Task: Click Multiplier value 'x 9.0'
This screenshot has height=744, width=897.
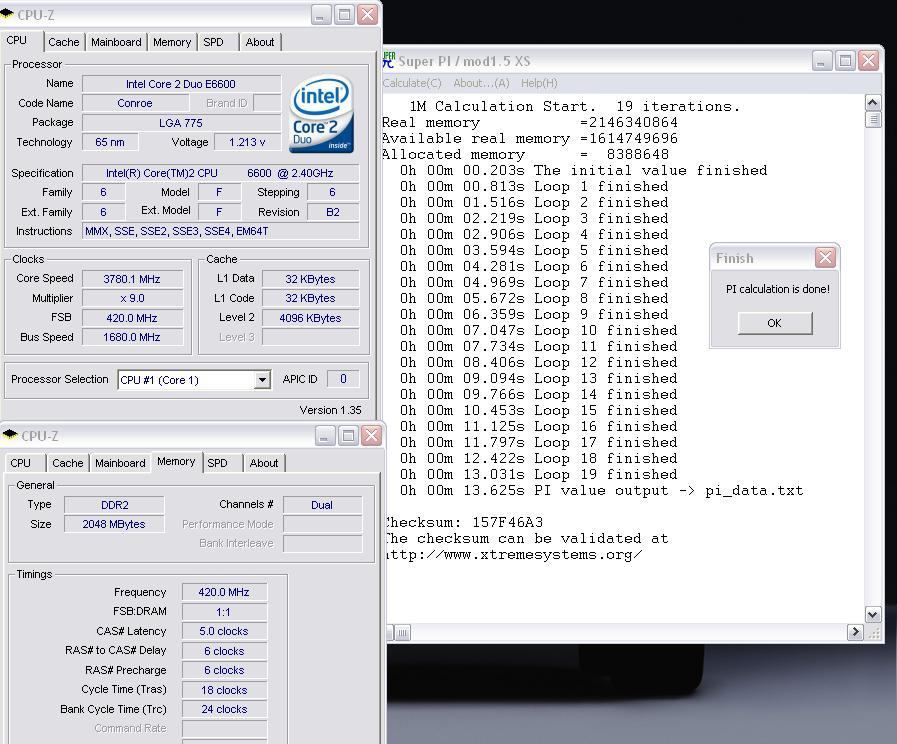Action: [x=132, y=299]
